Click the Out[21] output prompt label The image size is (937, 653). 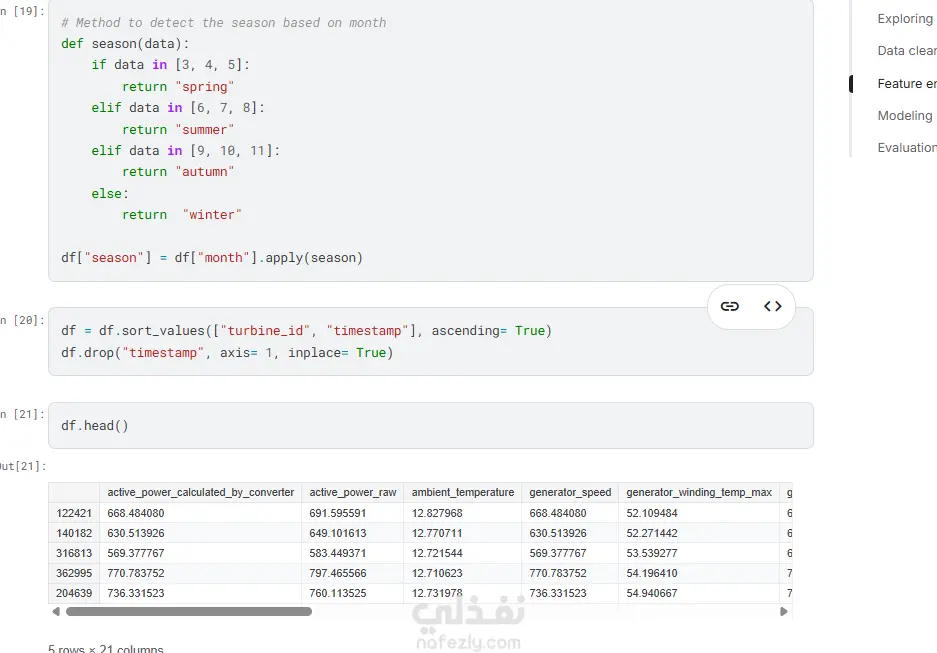(x=23, y=466)
